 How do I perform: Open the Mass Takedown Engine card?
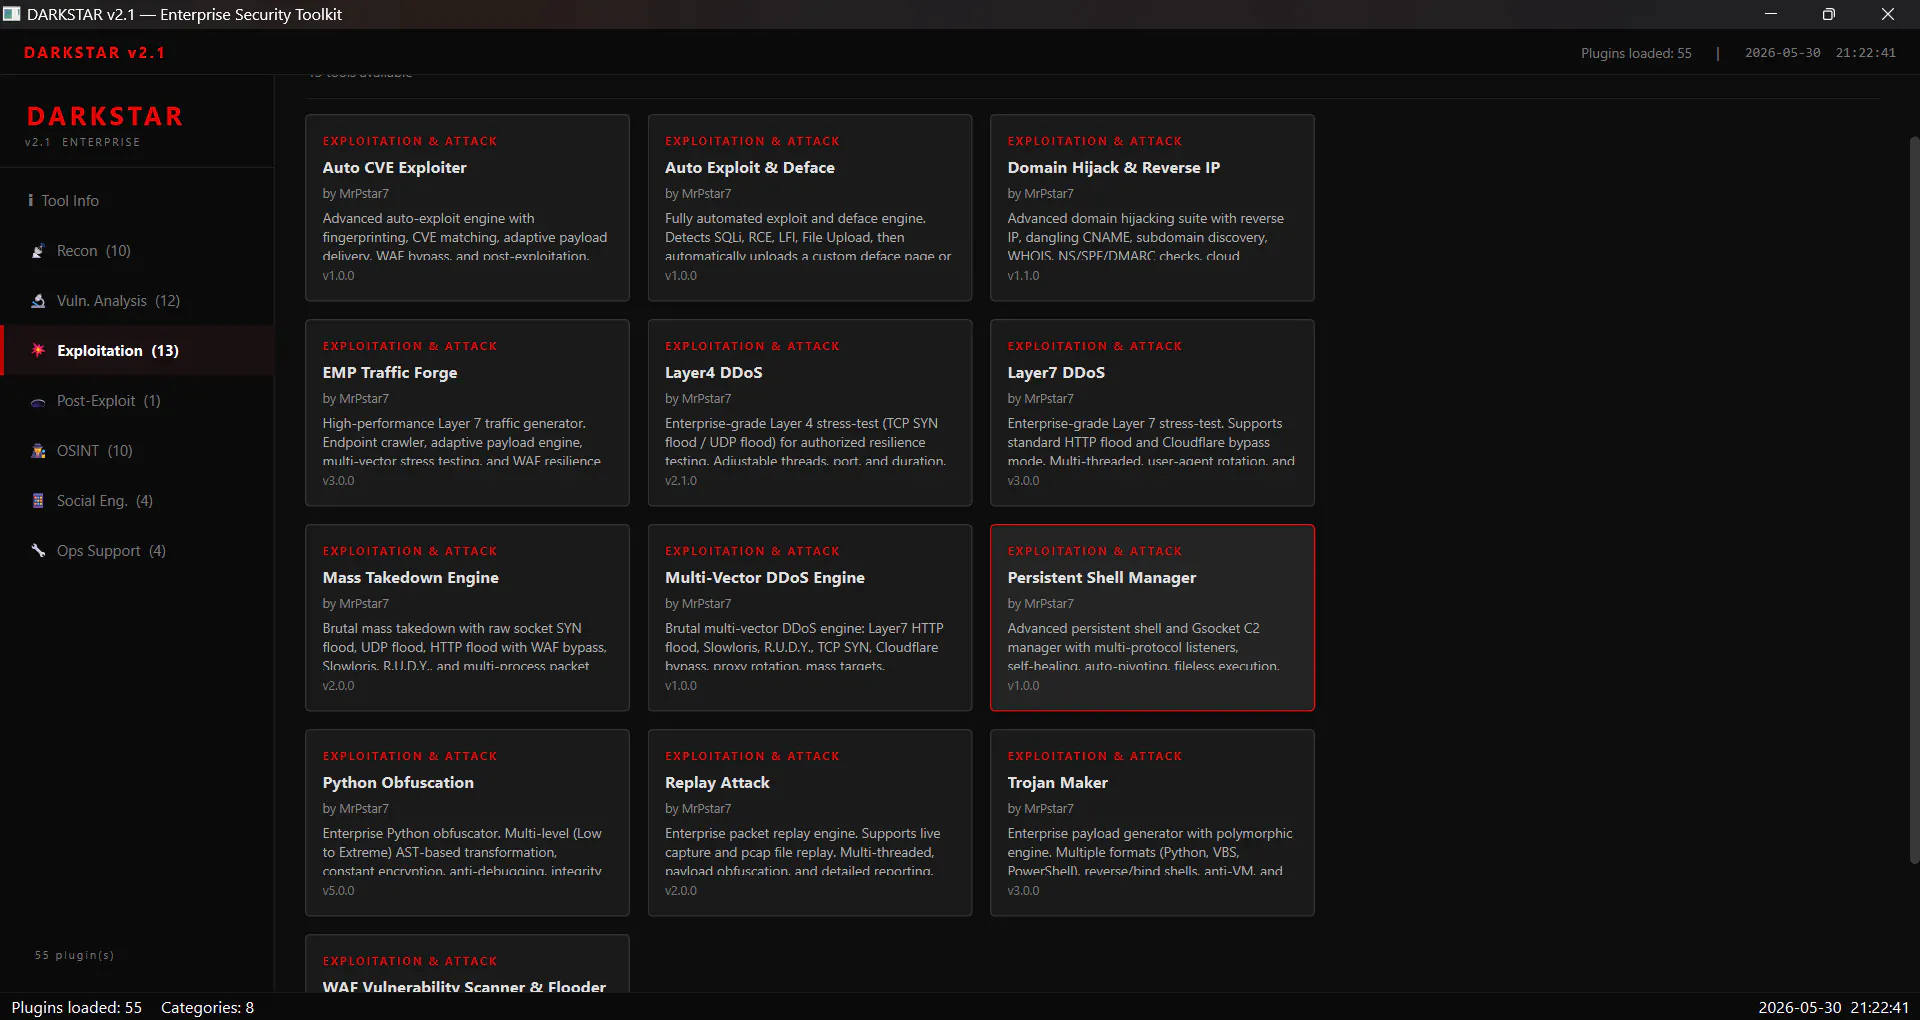[467, 618]
